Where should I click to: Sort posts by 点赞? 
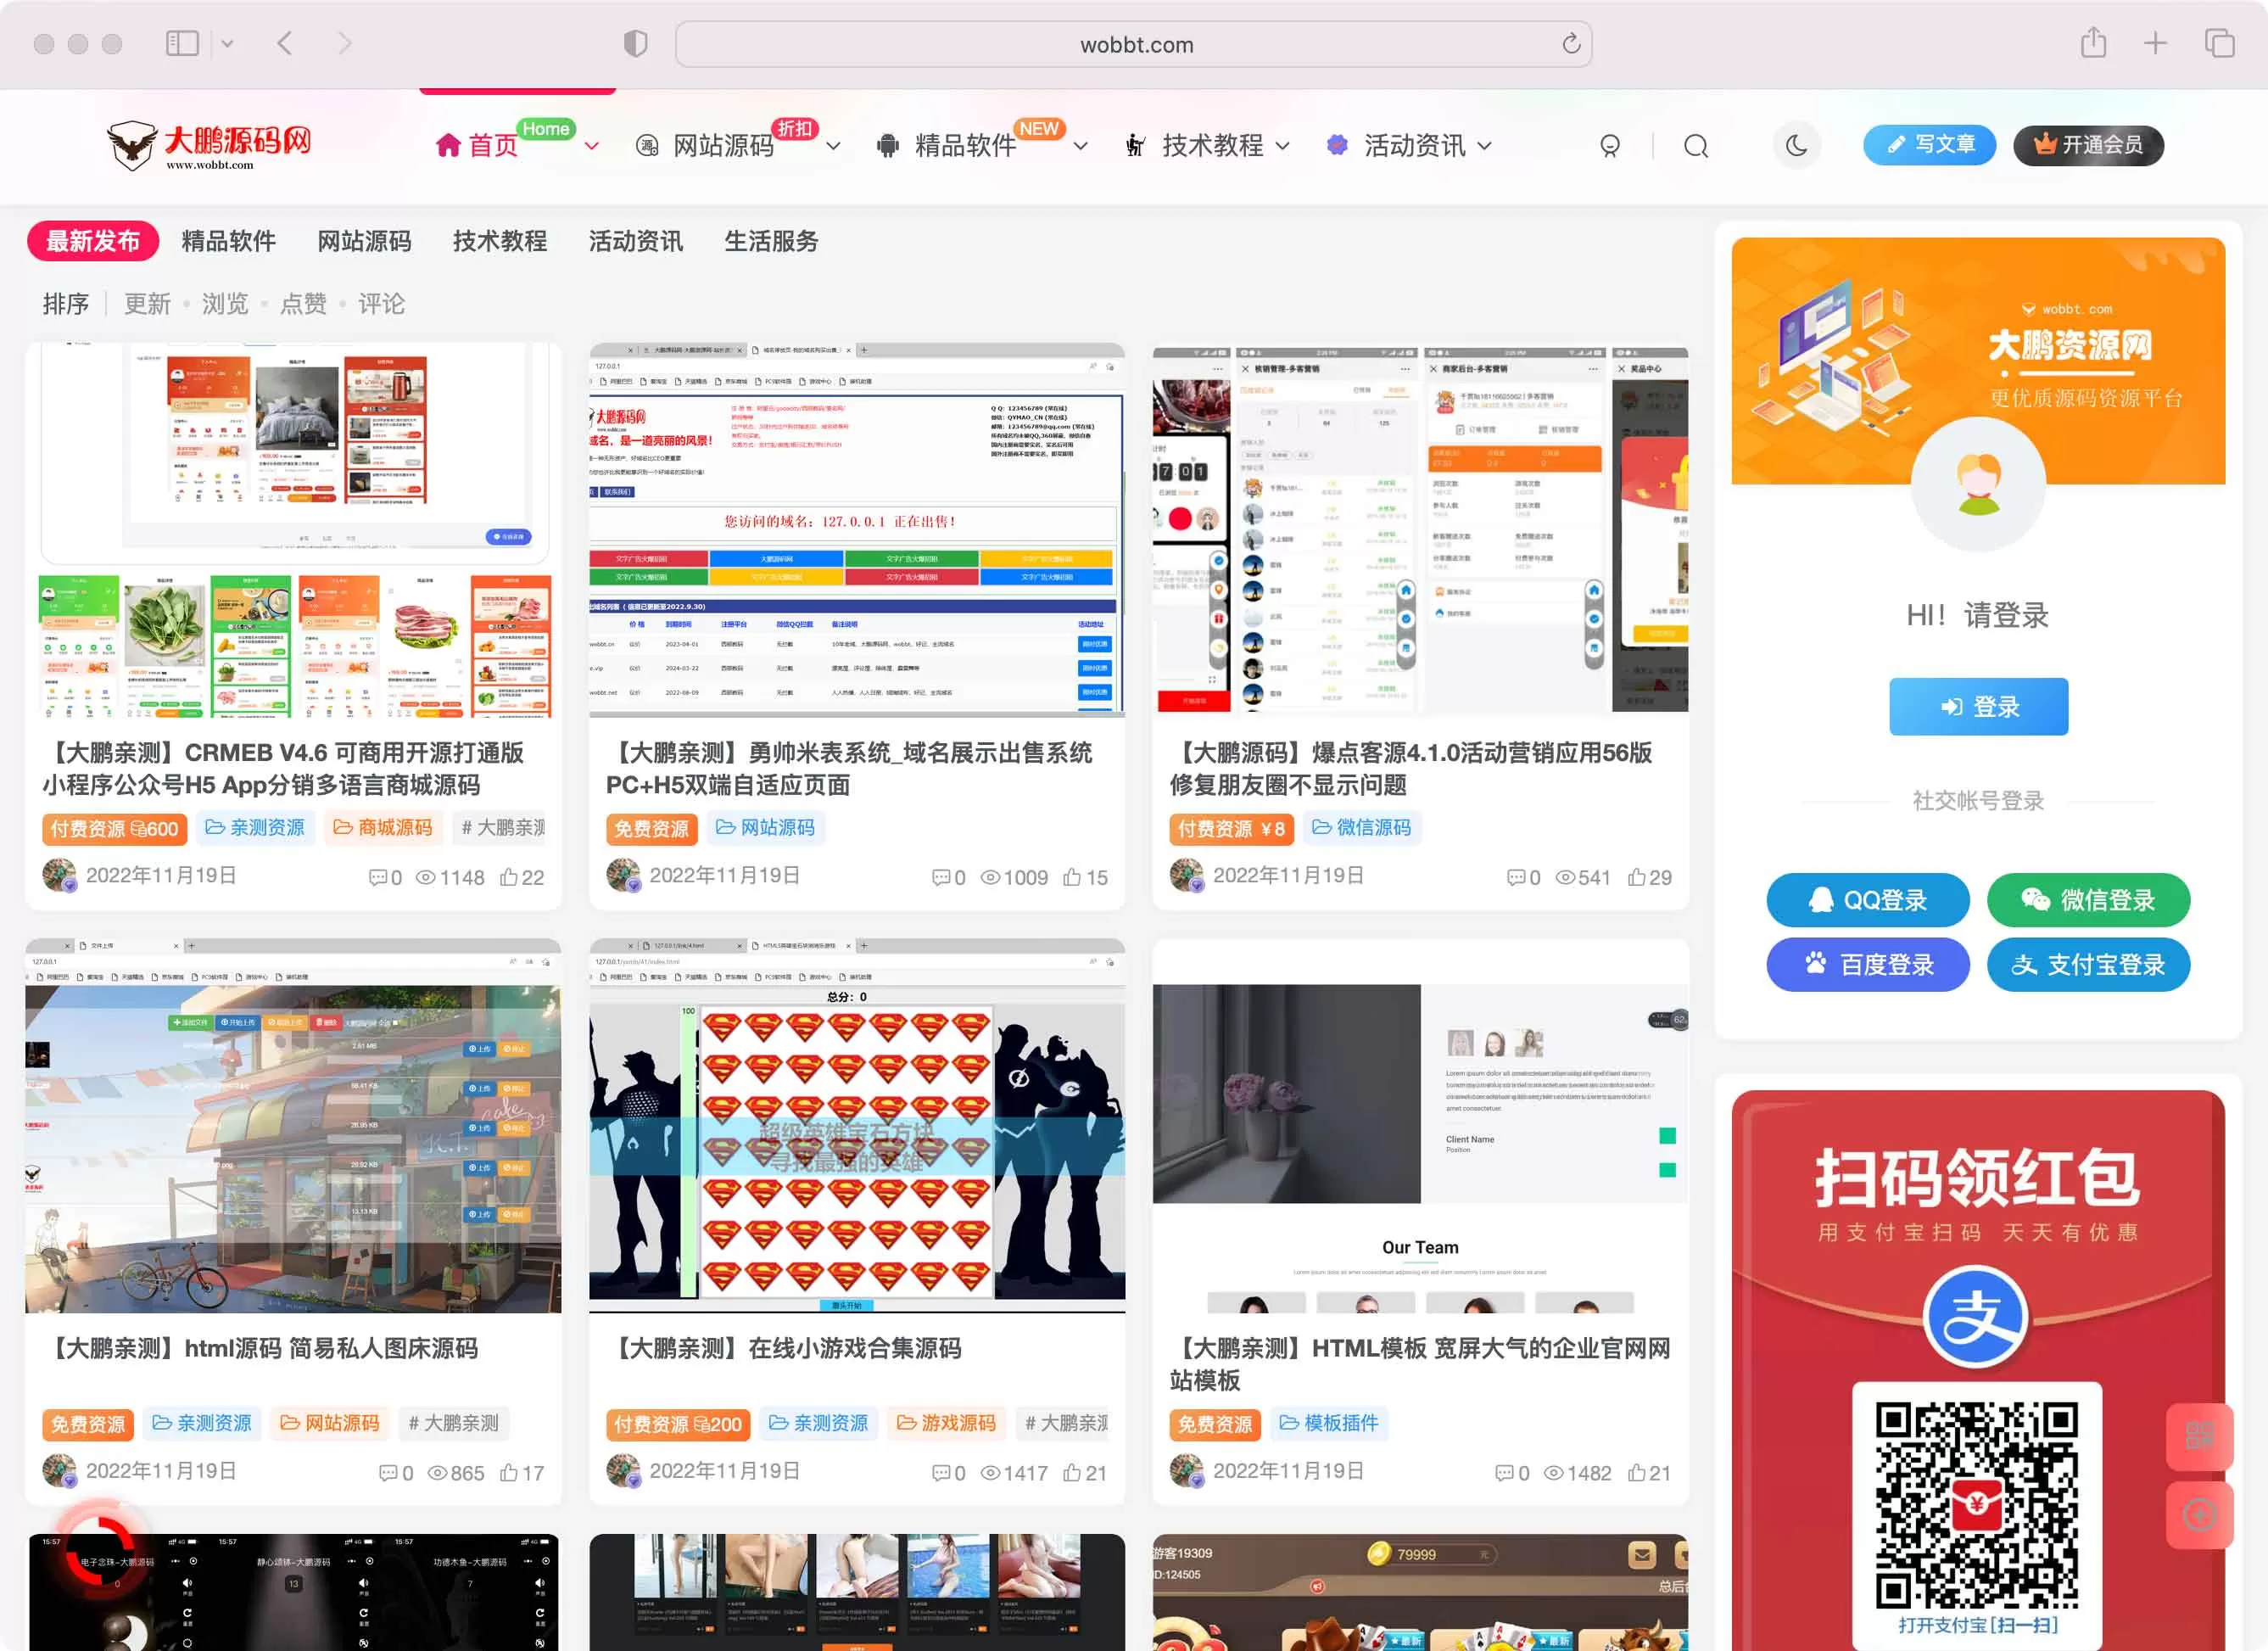(x=303, y=303)
